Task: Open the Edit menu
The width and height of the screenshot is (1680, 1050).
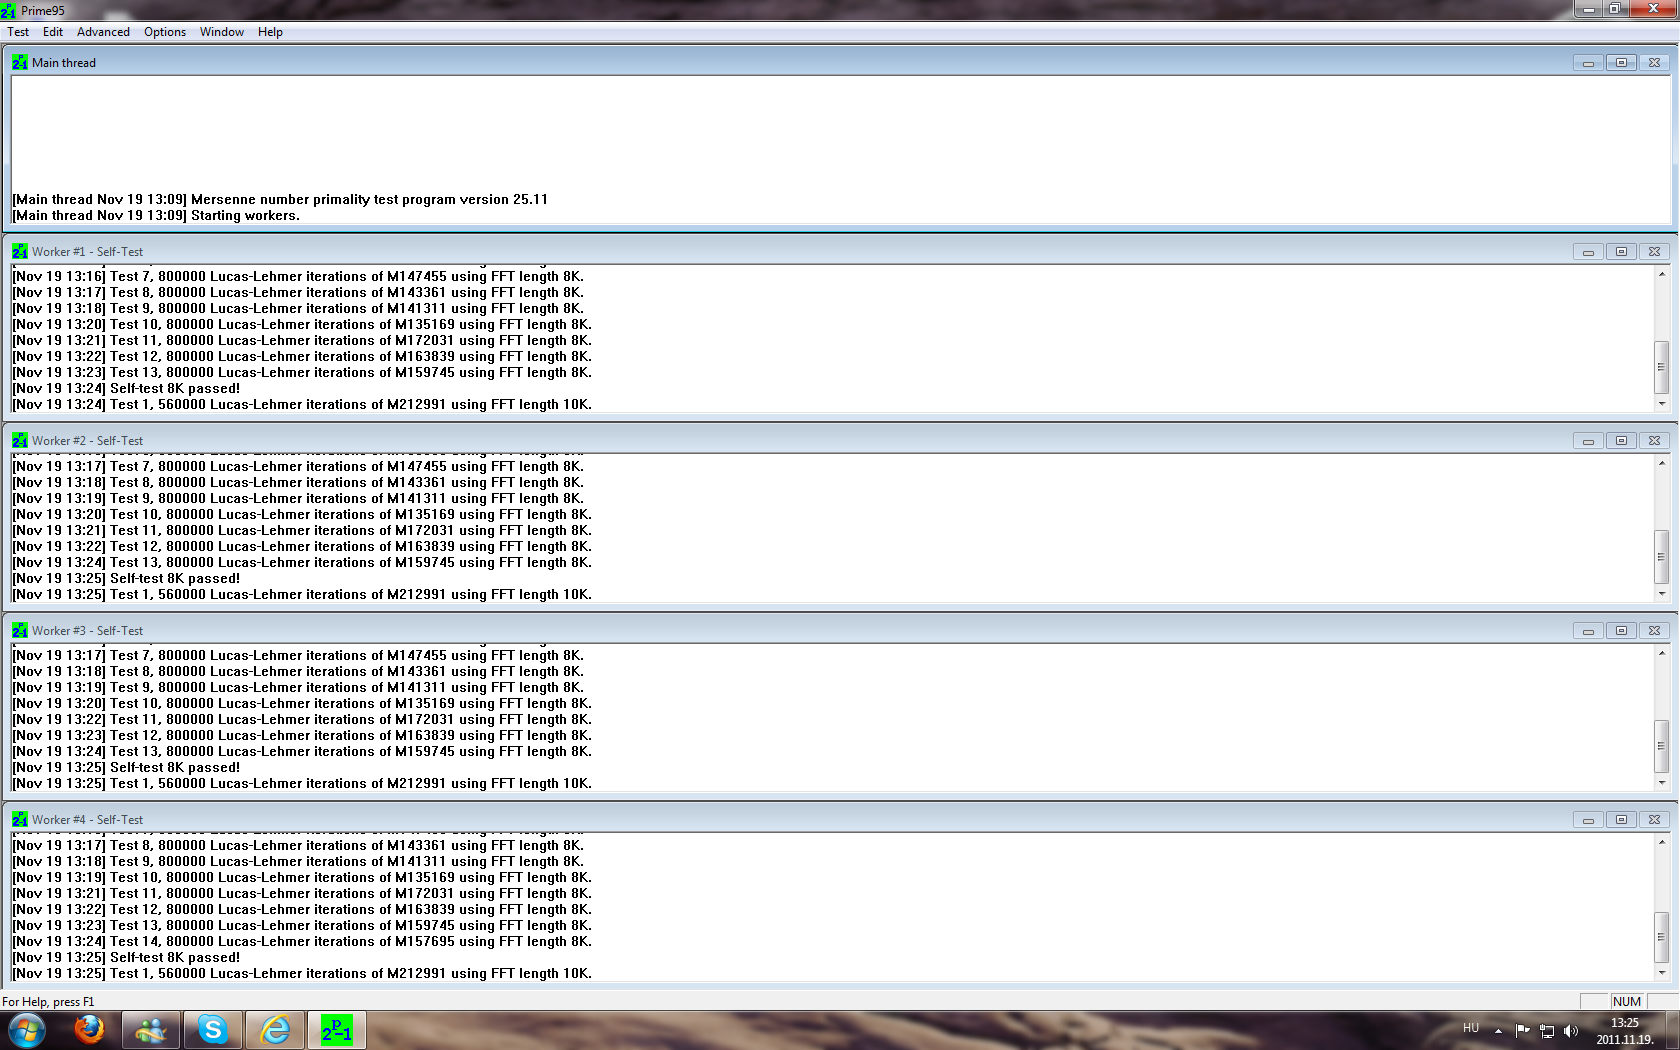Action: [x=53, y=32]
